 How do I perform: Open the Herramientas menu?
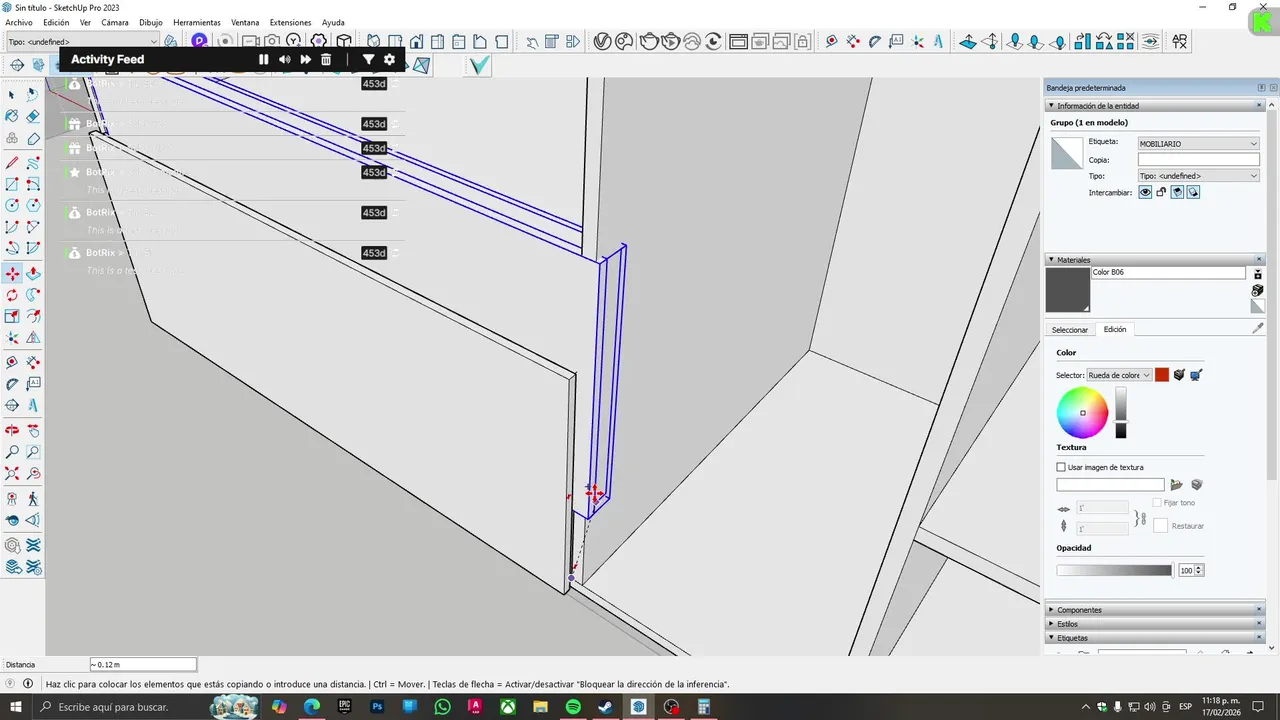pyautogui.click(x=197, y=22)
